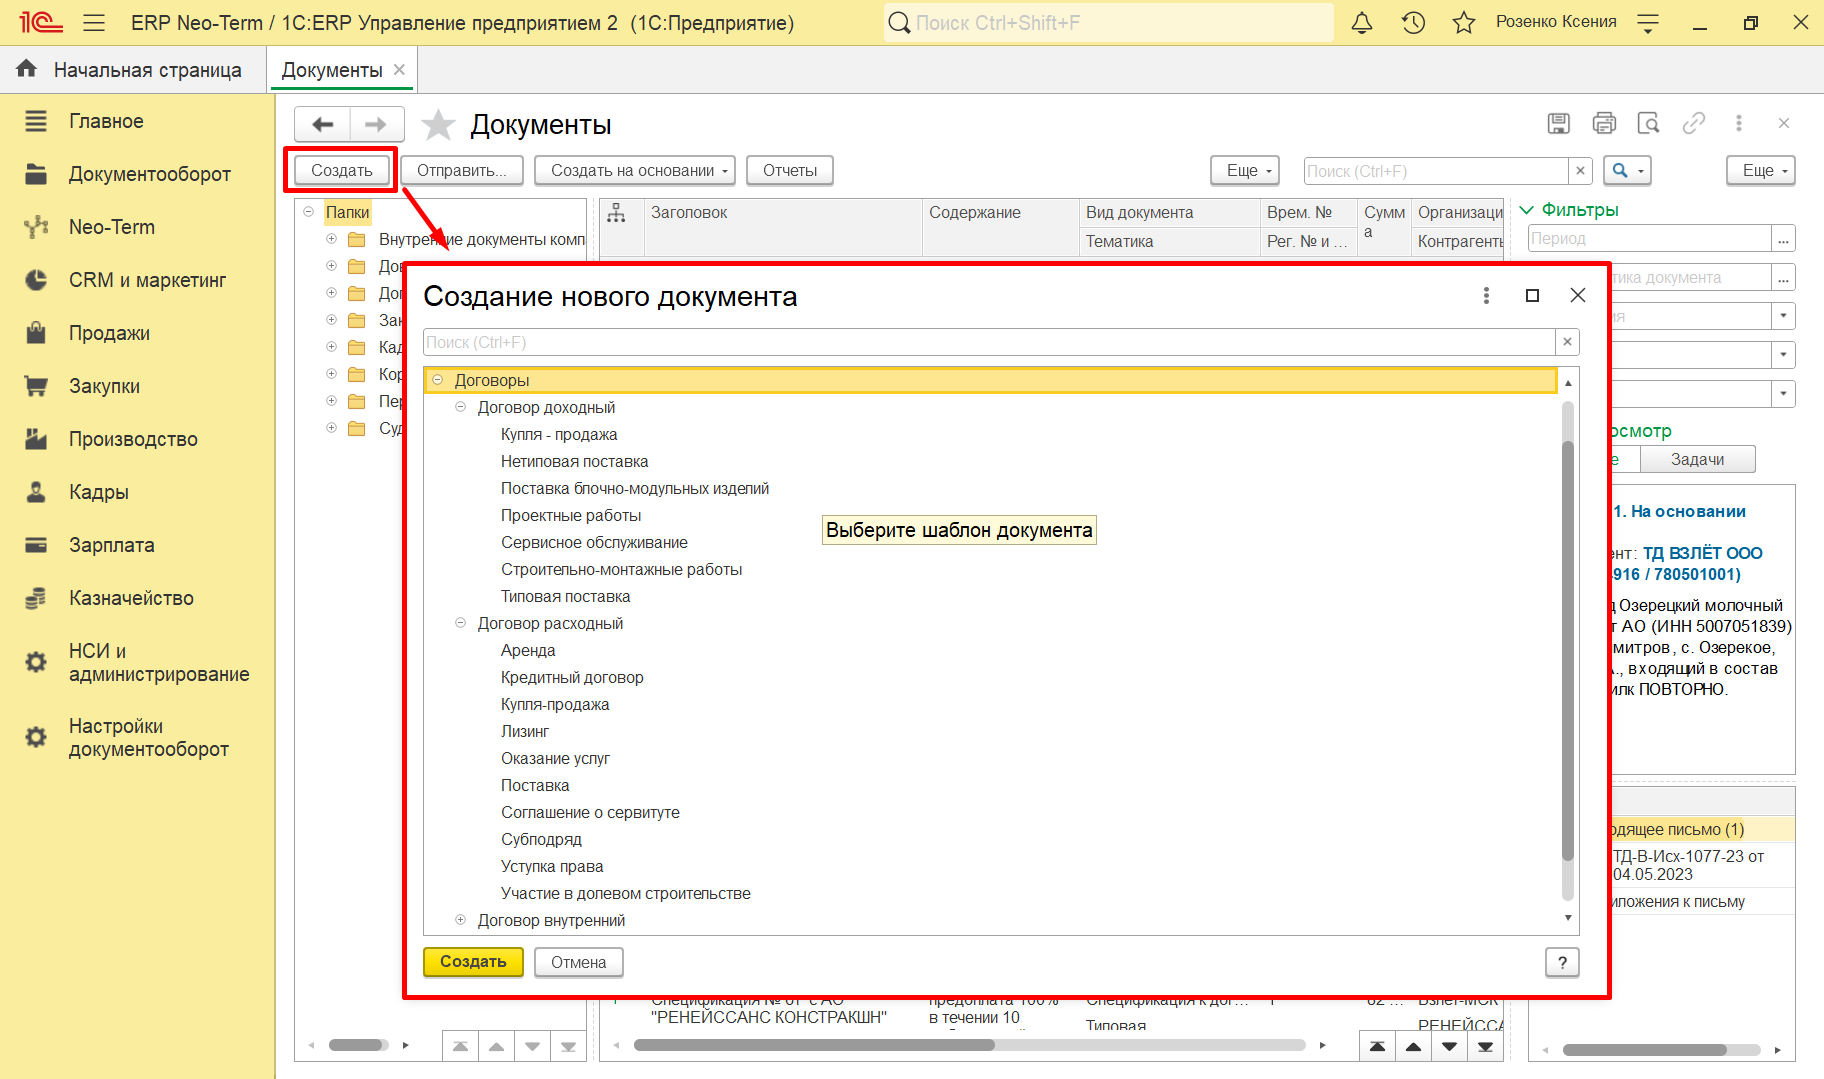This screenshot has height=1079, width=1824.
Task: Click the copy link icon
Action: (1693, 123)
